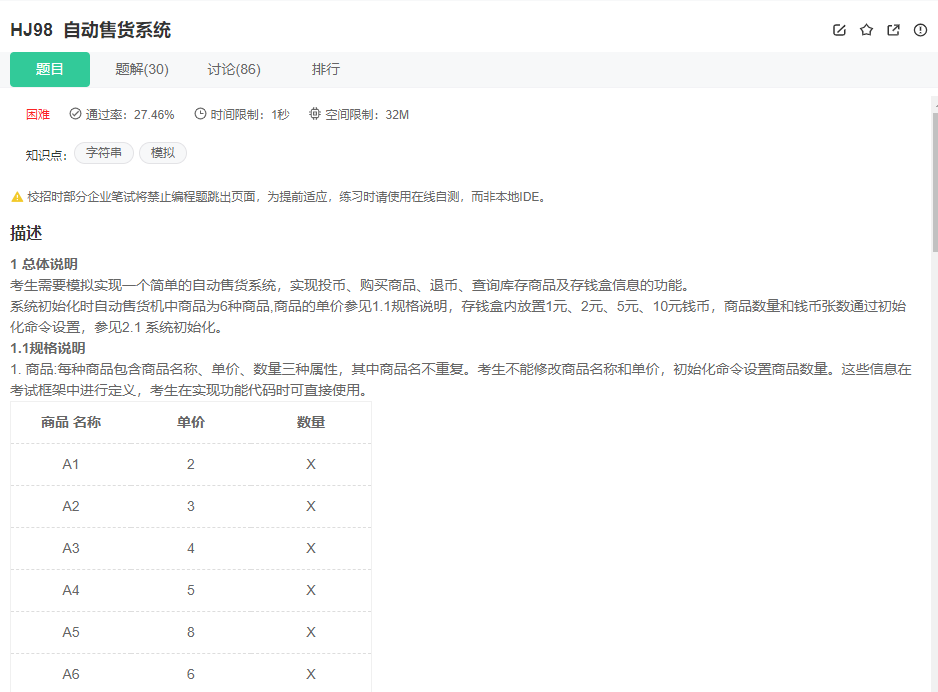The height and width of the screenshot is (692, 938).
Task: Click the clock icon beside 时间限制
Action: click(x=201, y=114)
